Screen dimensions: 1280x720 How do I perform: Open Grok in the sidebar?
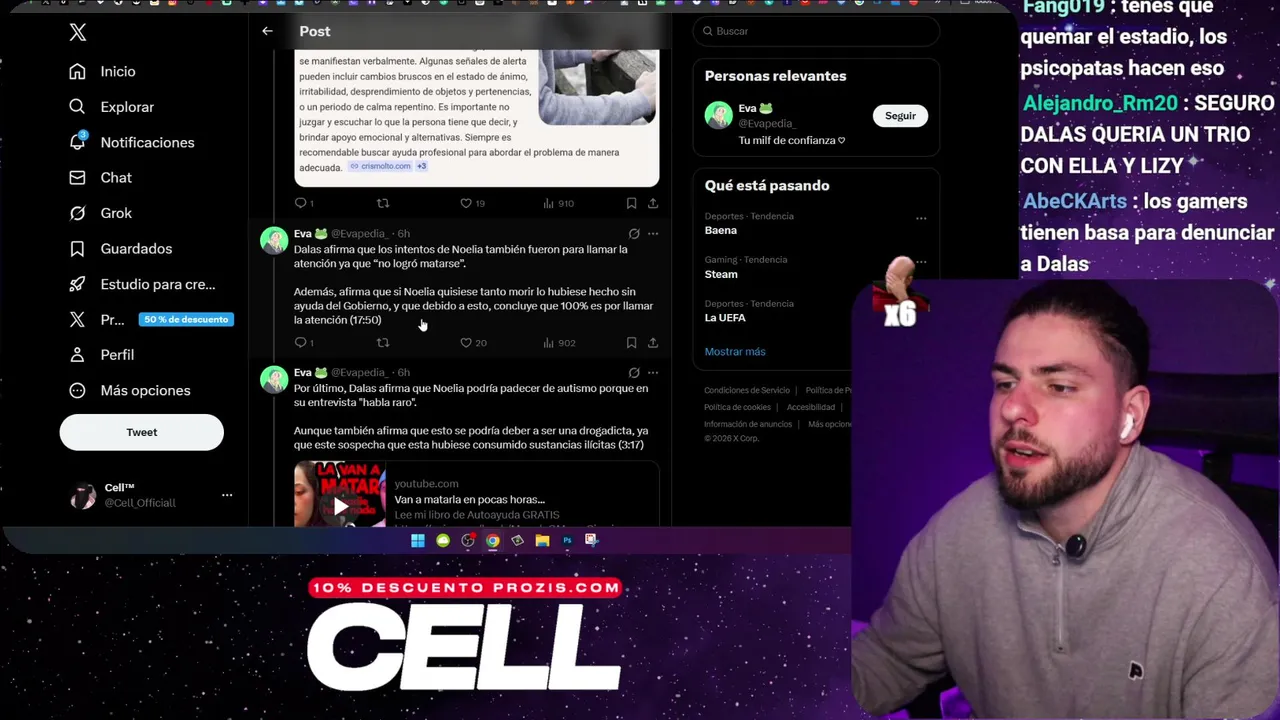(100, 213)
